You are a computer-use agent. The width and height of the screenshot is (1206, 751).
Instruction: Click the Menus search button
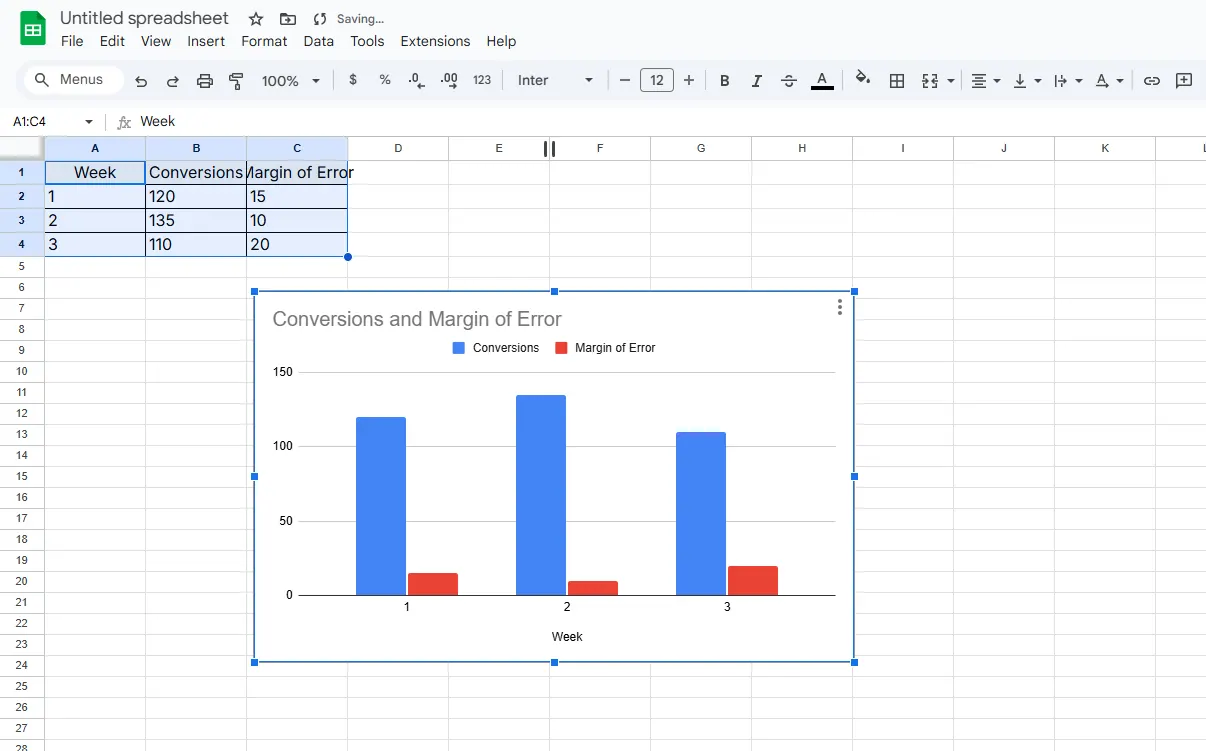coord(70,80)
